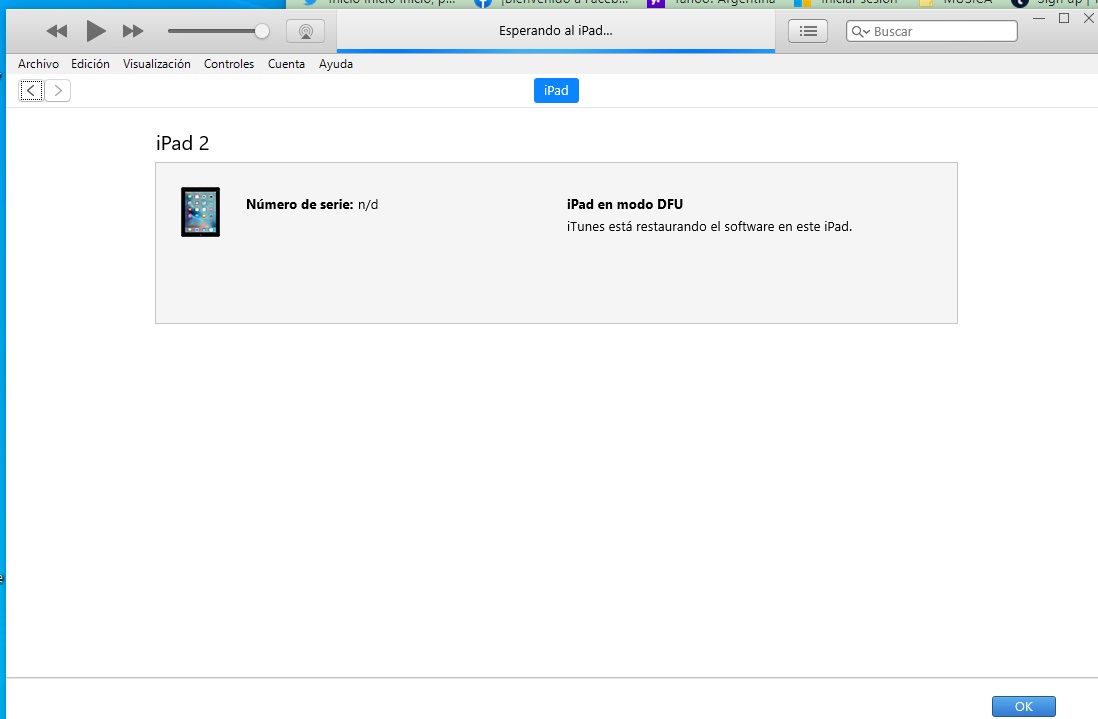1098x719 pixels.
Task: Click the Número de serie label
Action: click(300, 204)
